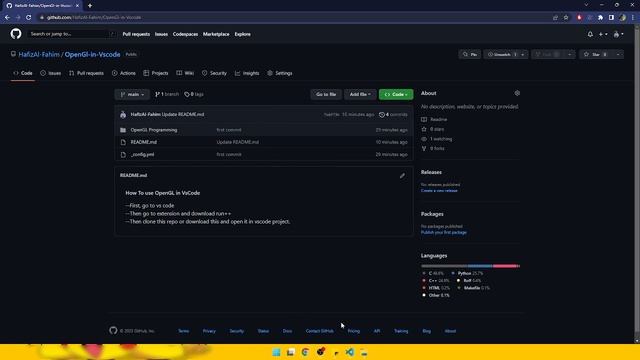Click Create a new release
640x360 pixels.
pyautogui.click(x=439, y=191)
